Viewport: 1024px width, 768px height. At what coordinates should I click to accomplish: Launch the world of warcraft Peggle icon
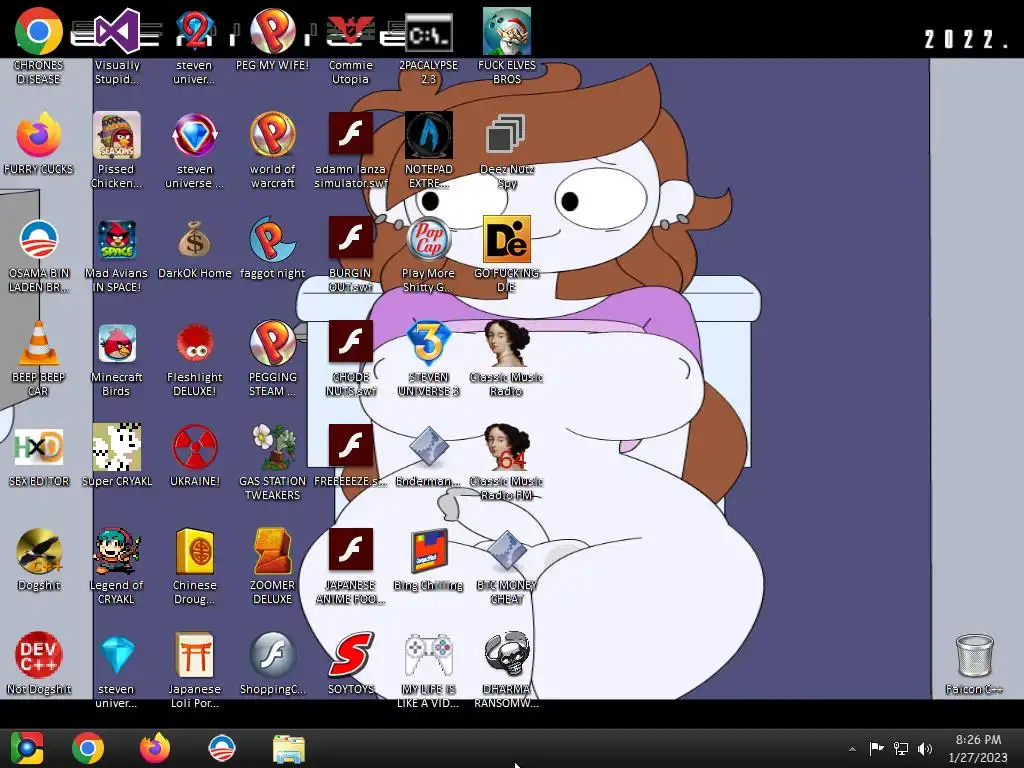pos(272,136)
